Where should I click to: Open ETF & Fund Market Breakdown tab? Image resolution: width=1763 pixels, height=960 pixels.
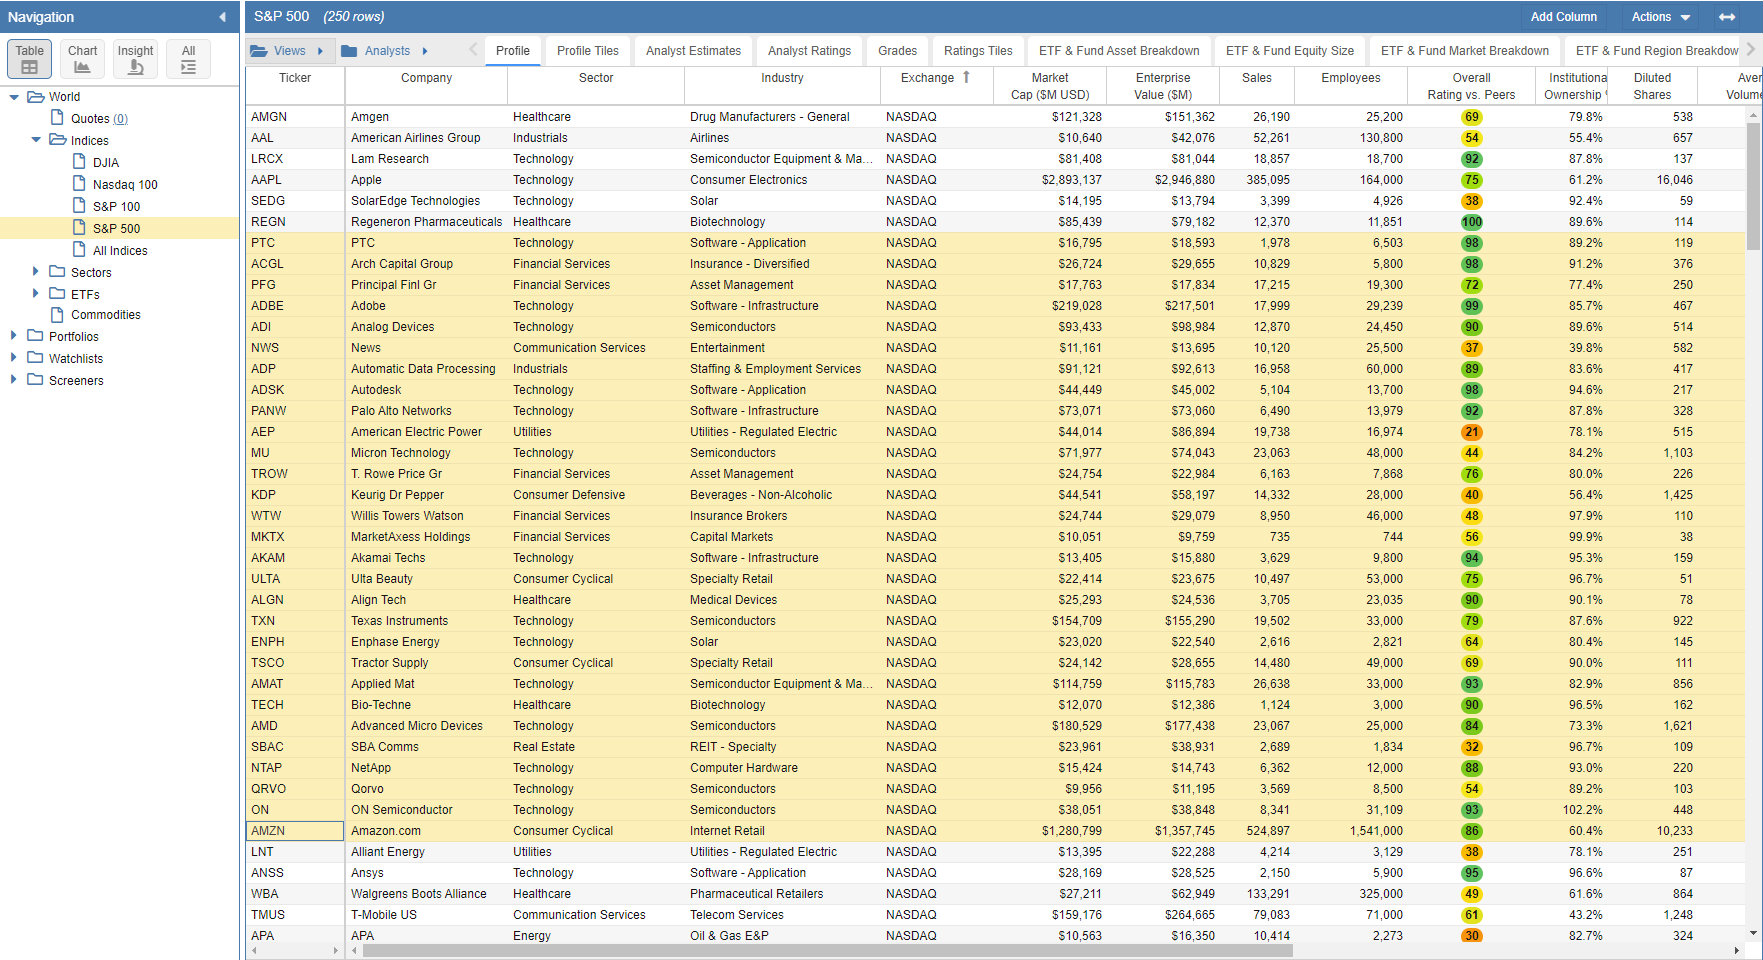pyautogui.click(x=1465, y=51)
